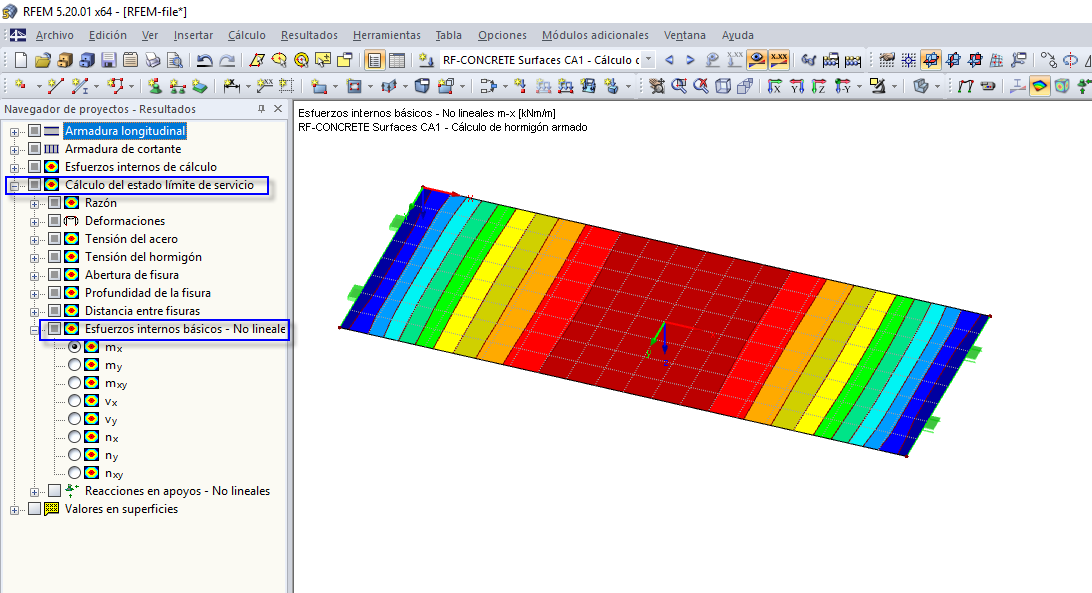The height and width of the screenshot is (593, 1092).
Task: Show result values with the x.xx icon
Action: (779, 60)
